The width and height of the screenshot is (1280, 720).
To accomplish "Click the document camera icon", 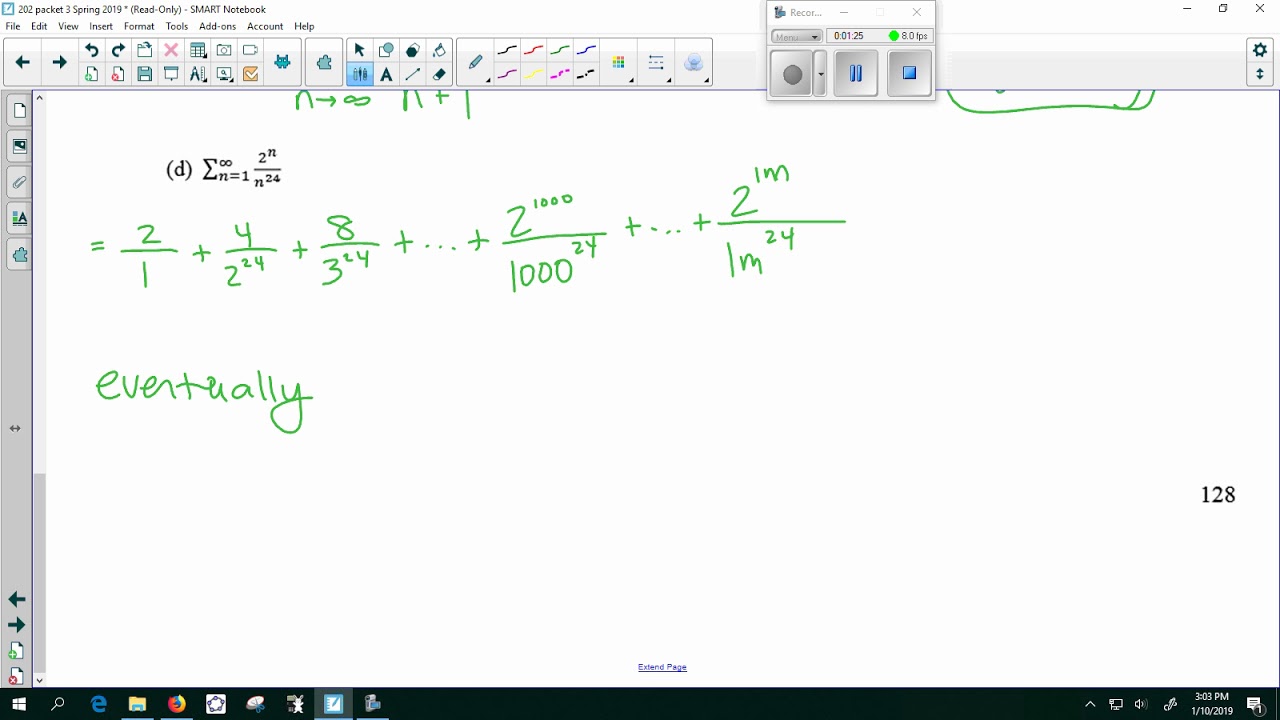I will click(250, 50).
